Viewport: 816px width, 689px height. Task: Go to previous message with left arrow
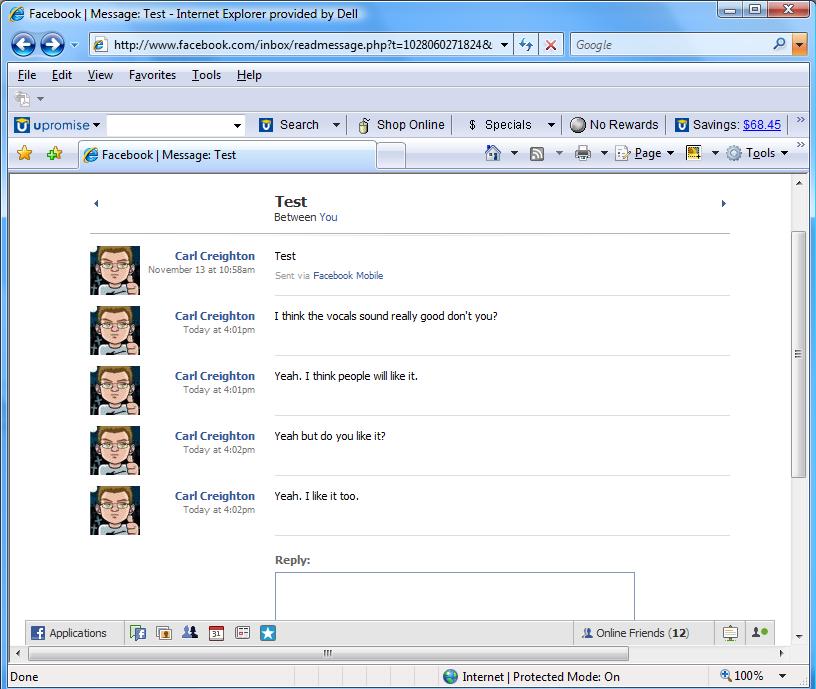coord(96,203)
